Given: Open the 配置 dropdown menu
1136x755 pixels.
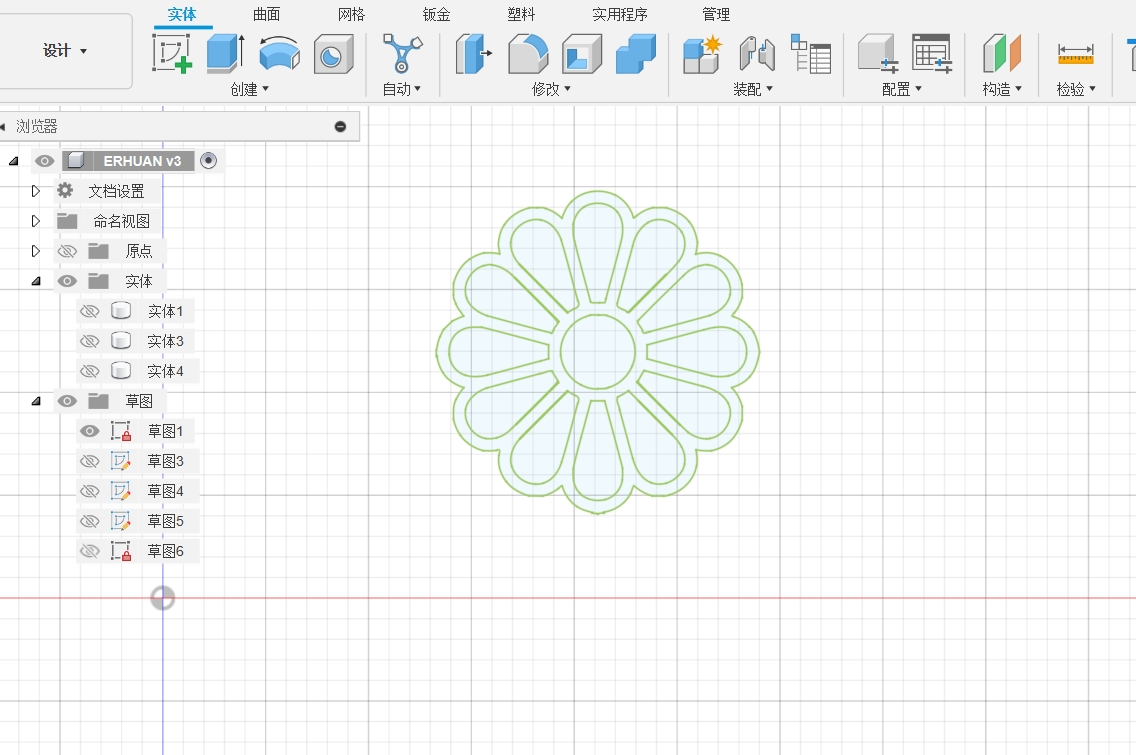Looking at the screenshot, I should click(x=901, y=89).
